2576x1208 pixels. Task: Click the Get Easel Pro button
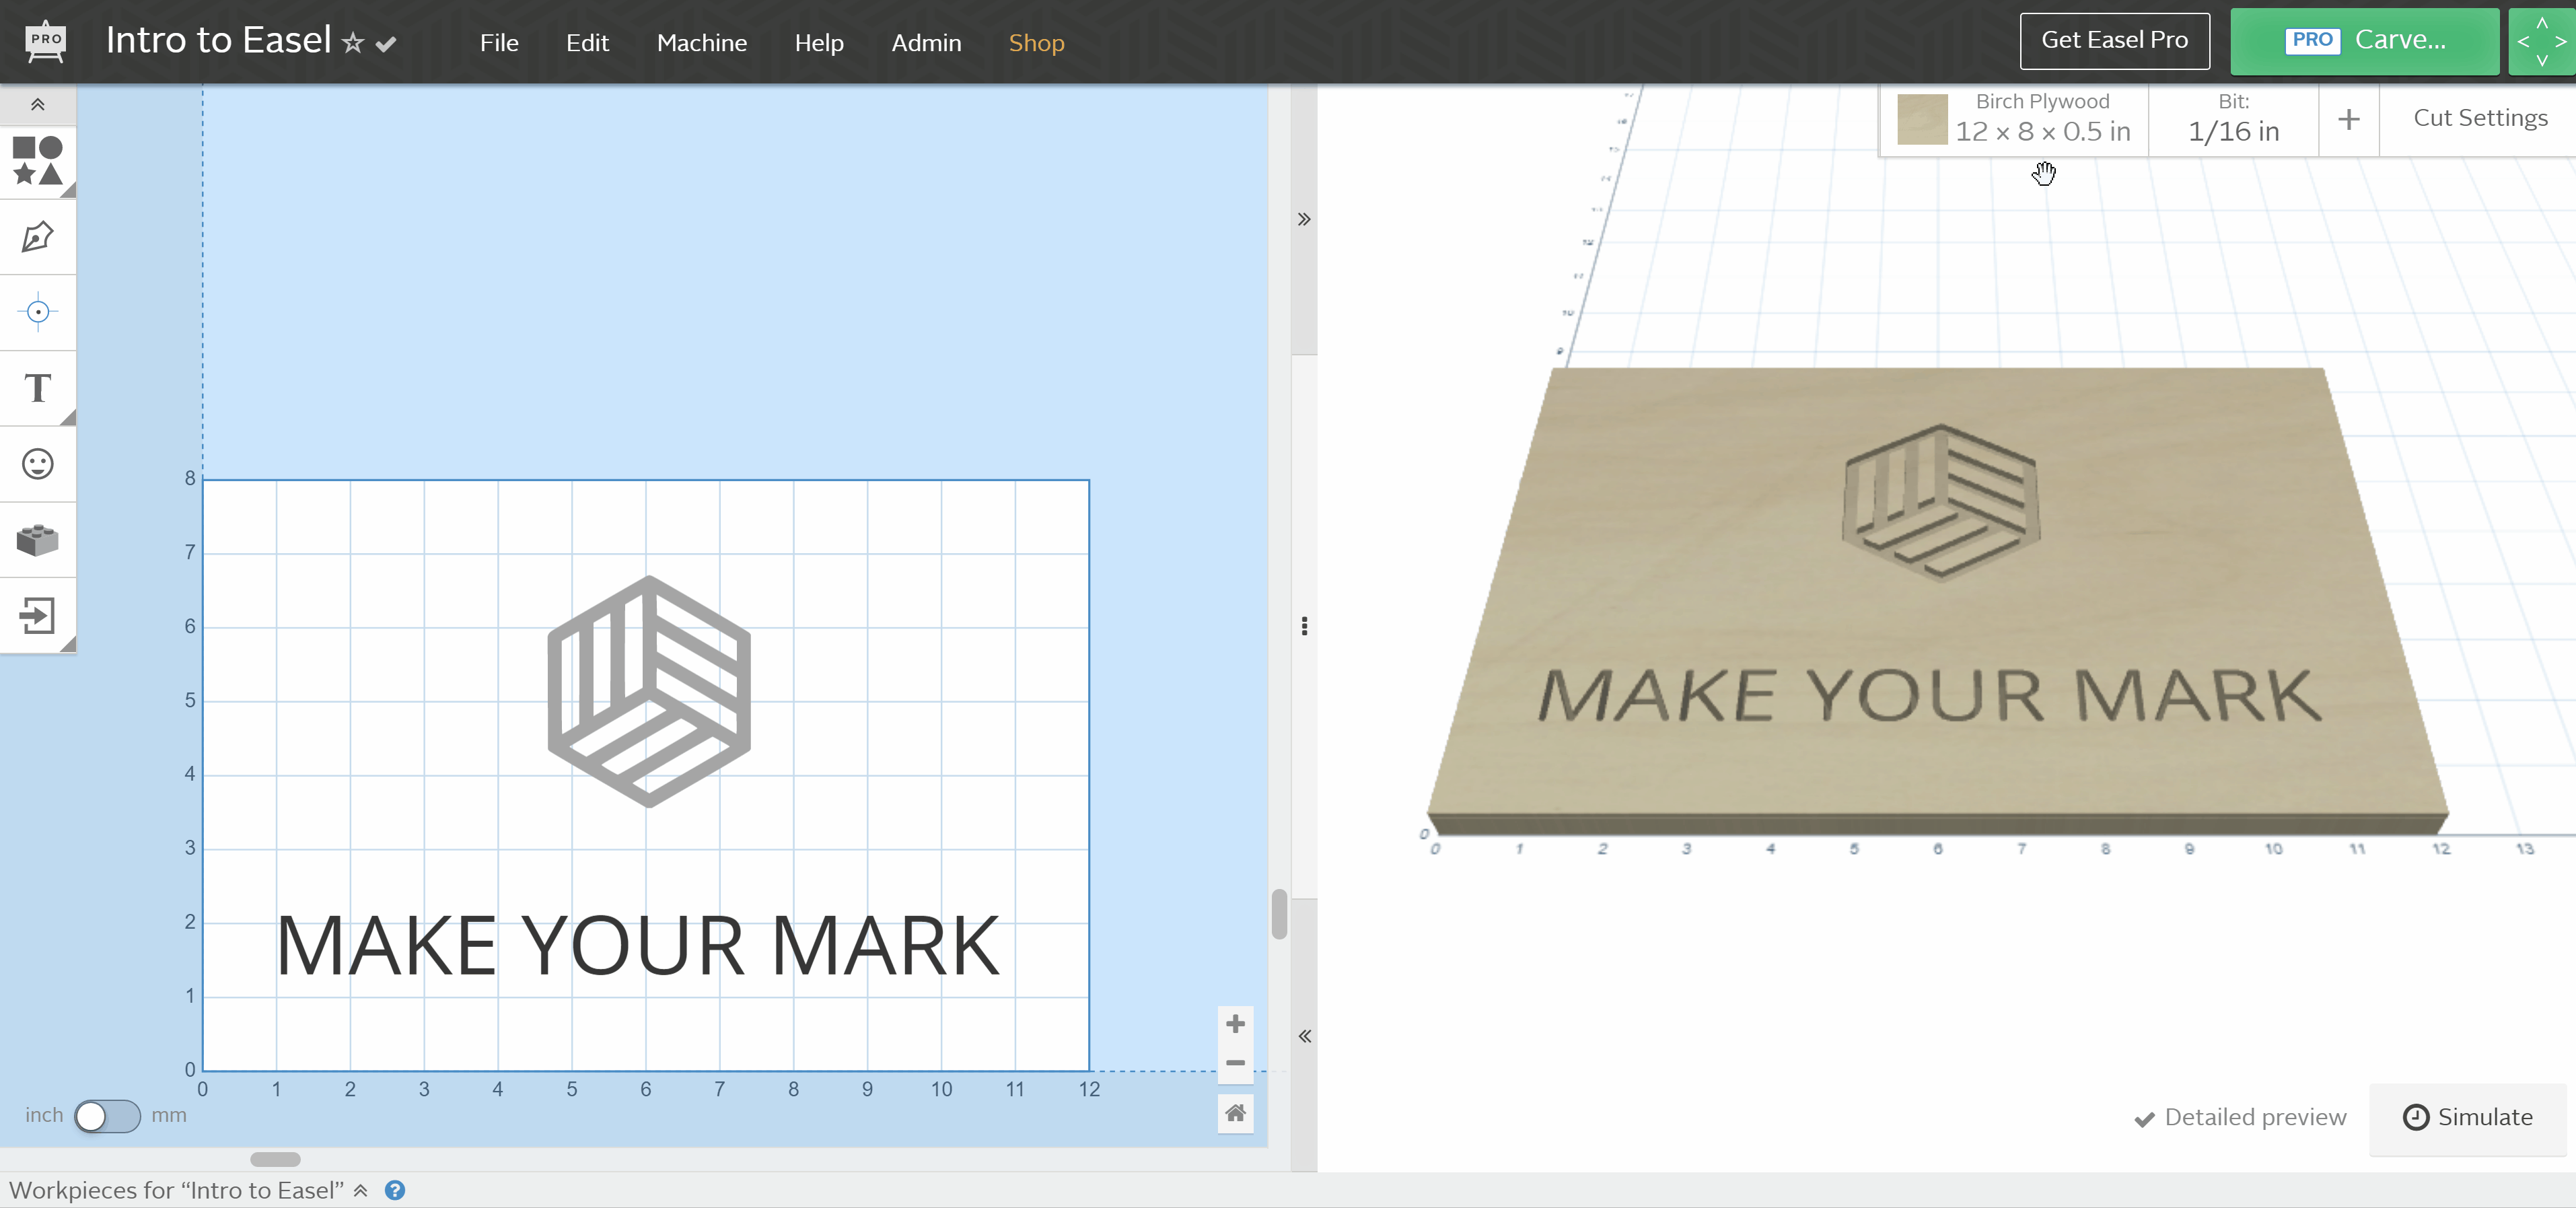[2113, 40]
